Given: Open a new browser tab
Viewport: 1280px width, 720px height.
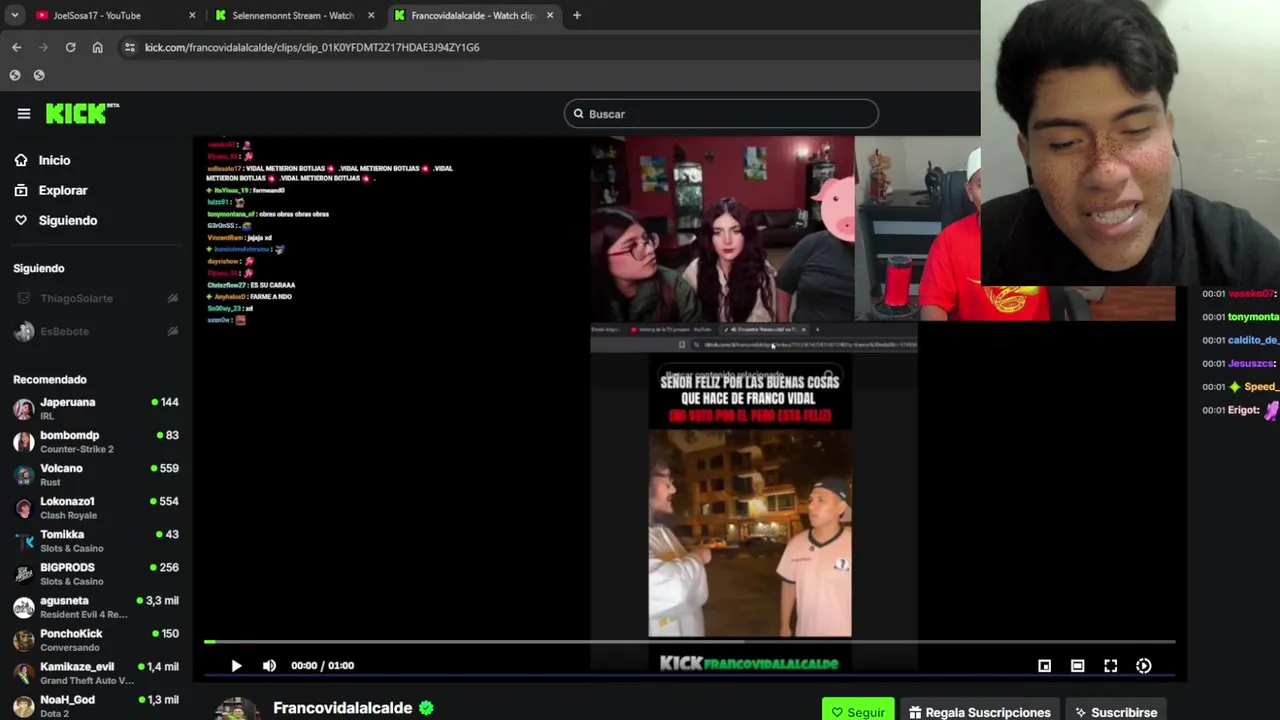Looking at the screenshot, I should point(577,15).
